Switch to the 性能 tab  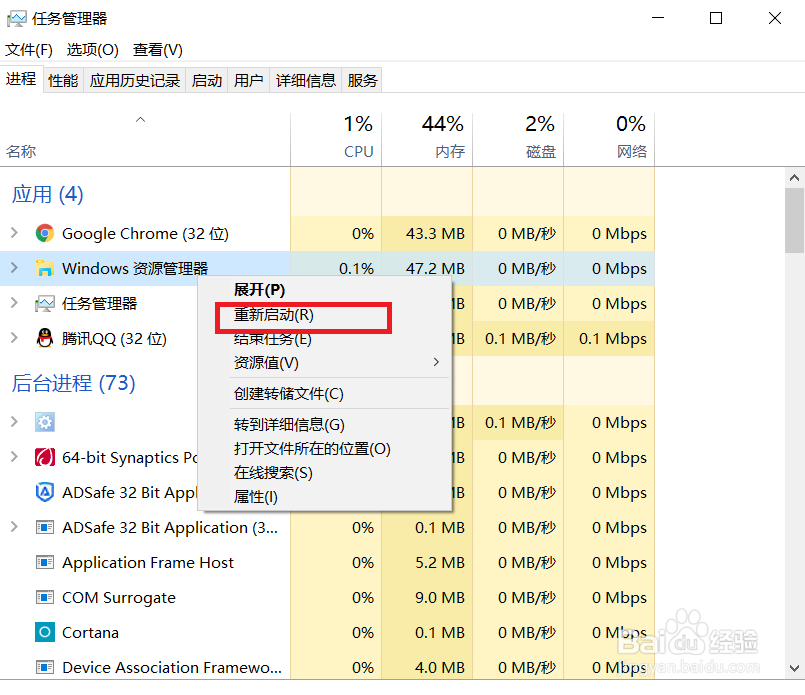click(x=63, y=80)
